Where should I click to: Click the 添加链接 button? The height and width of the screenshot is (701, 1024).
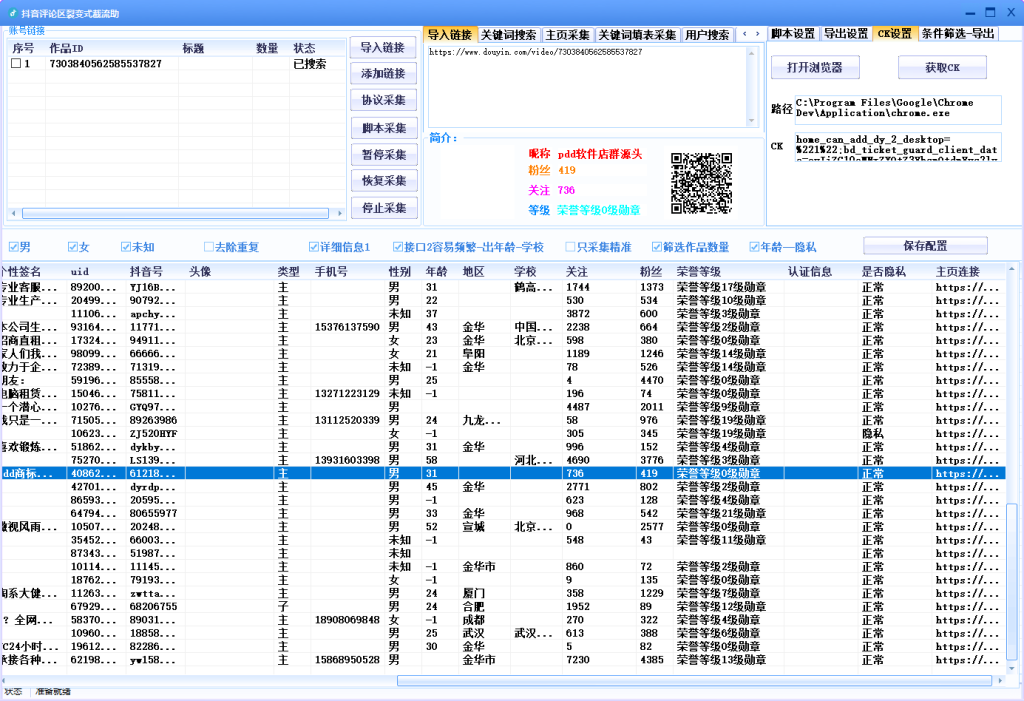coord(381,74)
